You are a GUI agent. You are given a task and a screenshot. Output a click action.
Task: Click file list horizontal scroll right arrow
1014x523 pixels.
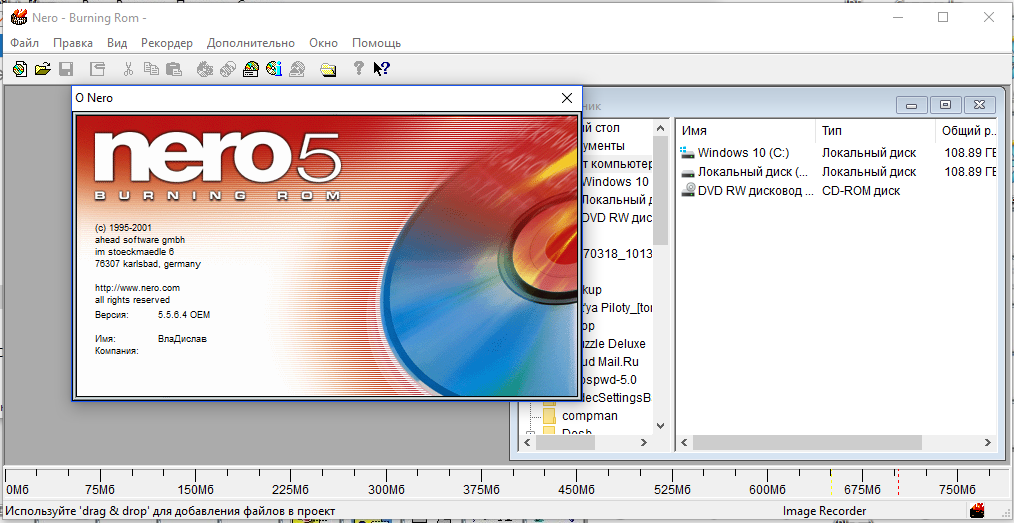(988, 443)
